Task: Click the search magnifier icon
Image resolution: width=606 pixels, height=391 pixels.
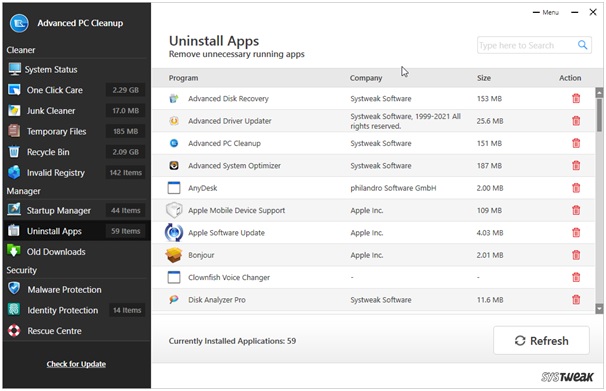Action: point(582,45)
